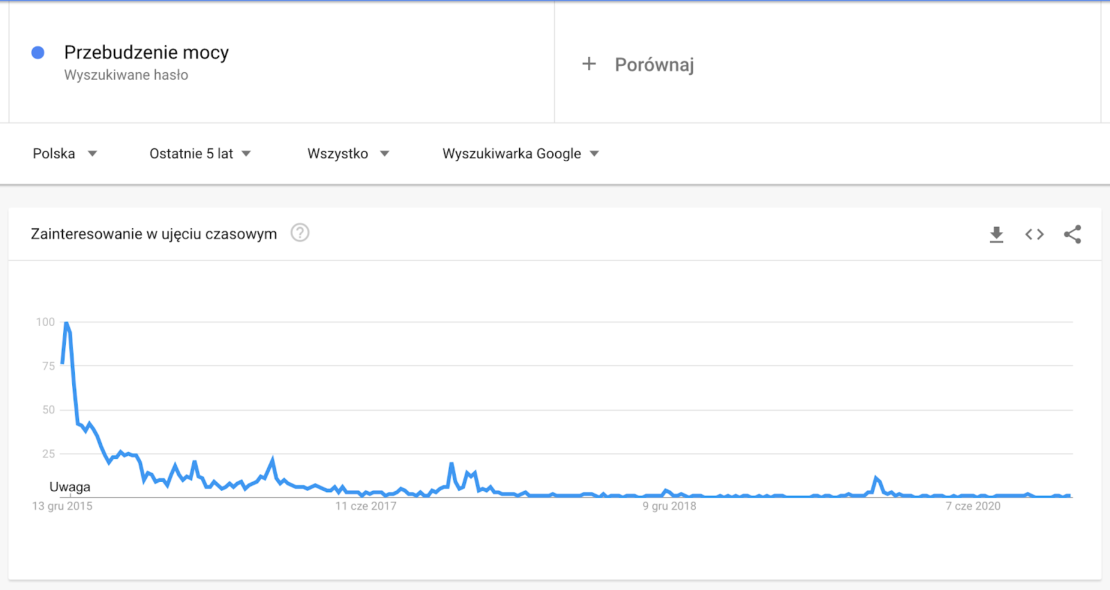Open the 'Wszystko' category dropdown
1110x590 pixels.
coord(348,153)
